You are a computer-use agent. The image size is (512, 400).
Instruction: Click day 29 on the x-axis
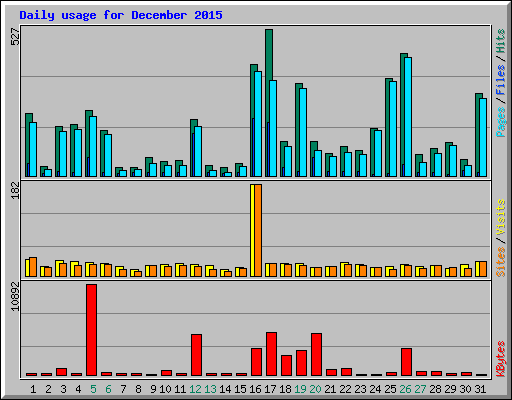click(450, 389)
